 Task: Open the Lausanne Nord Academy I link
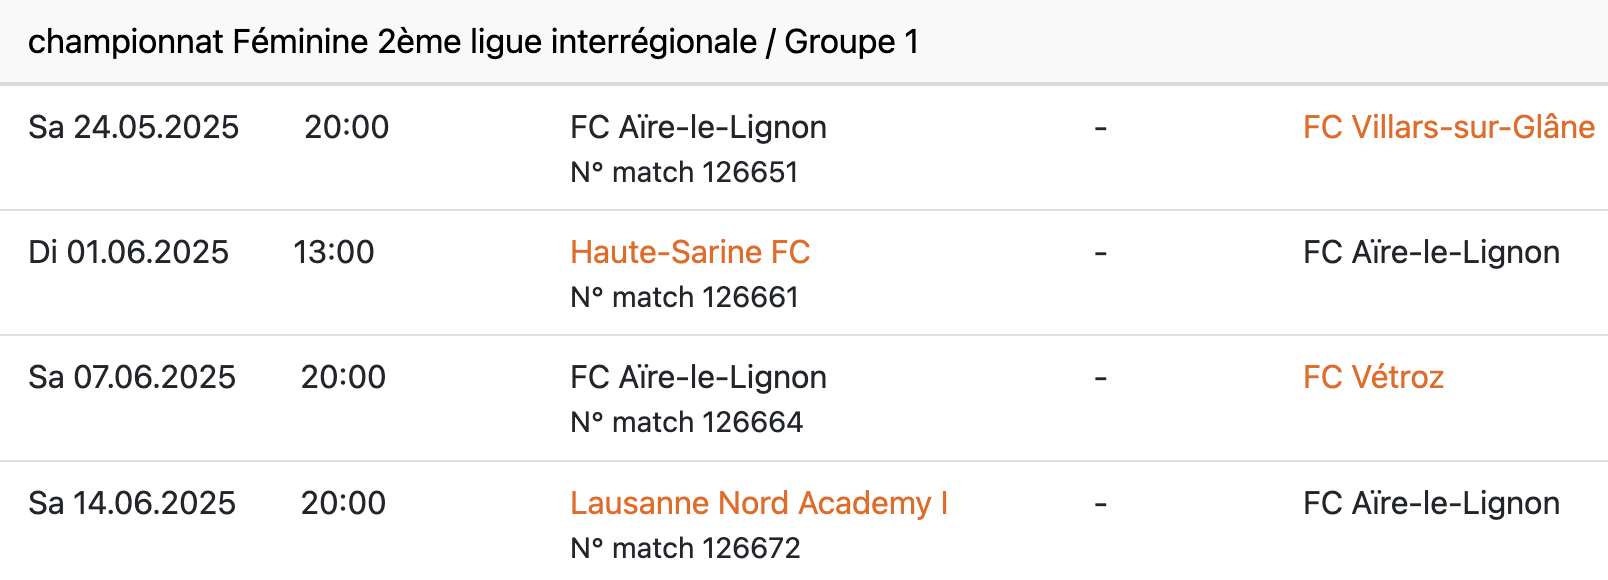click(x=758, y=503)
